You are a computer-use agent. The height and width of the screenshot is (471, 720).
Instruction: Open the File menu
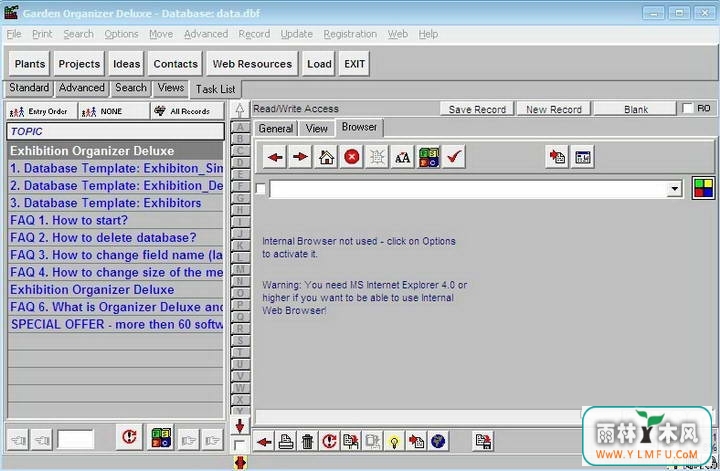point(14,34)
